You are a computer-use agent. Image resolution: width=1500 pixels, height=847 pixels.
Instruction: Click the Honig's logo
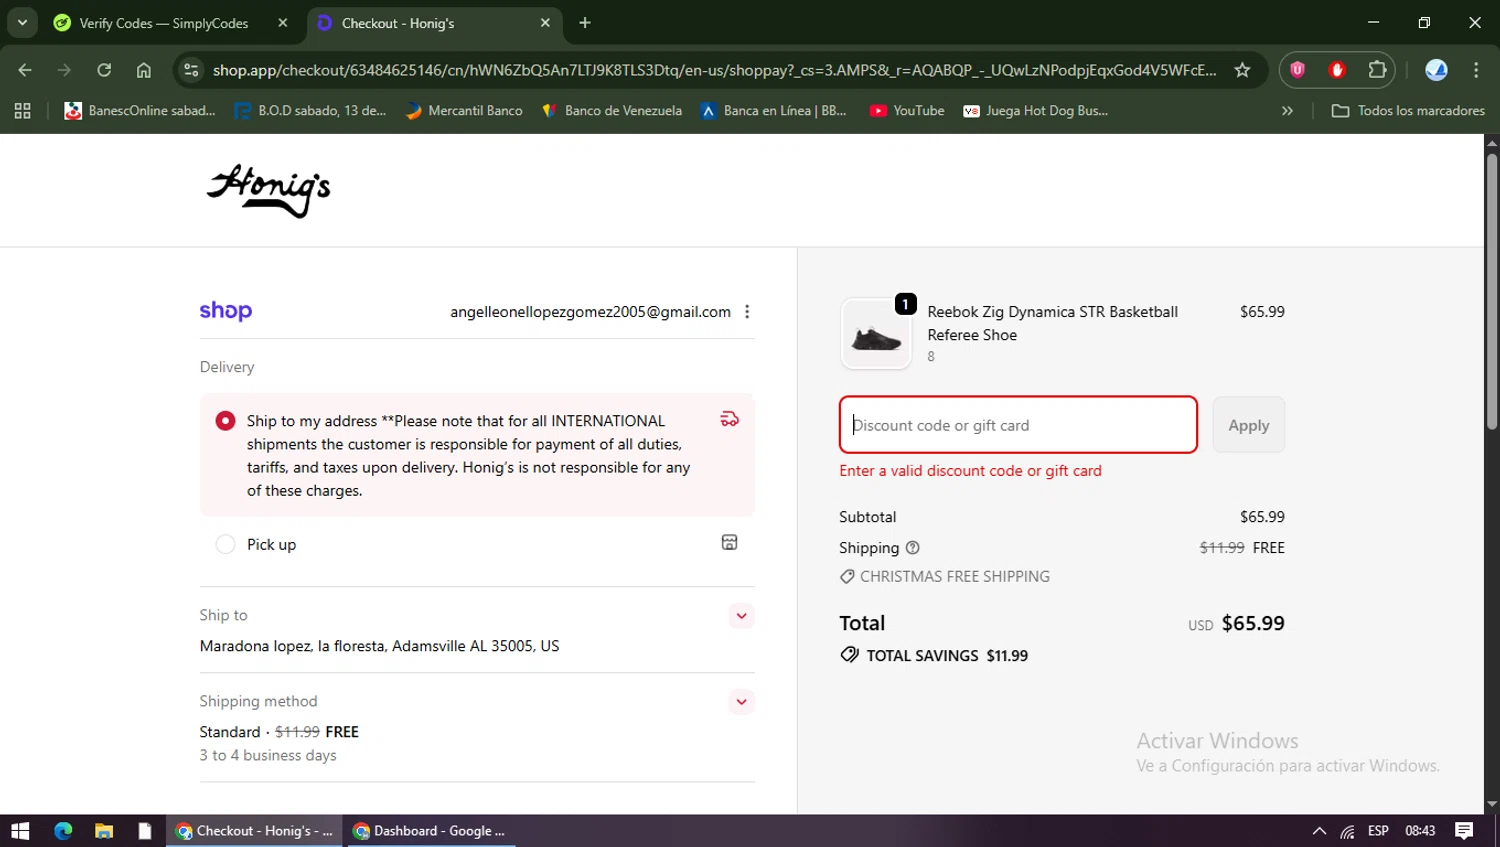coord(268,190)
